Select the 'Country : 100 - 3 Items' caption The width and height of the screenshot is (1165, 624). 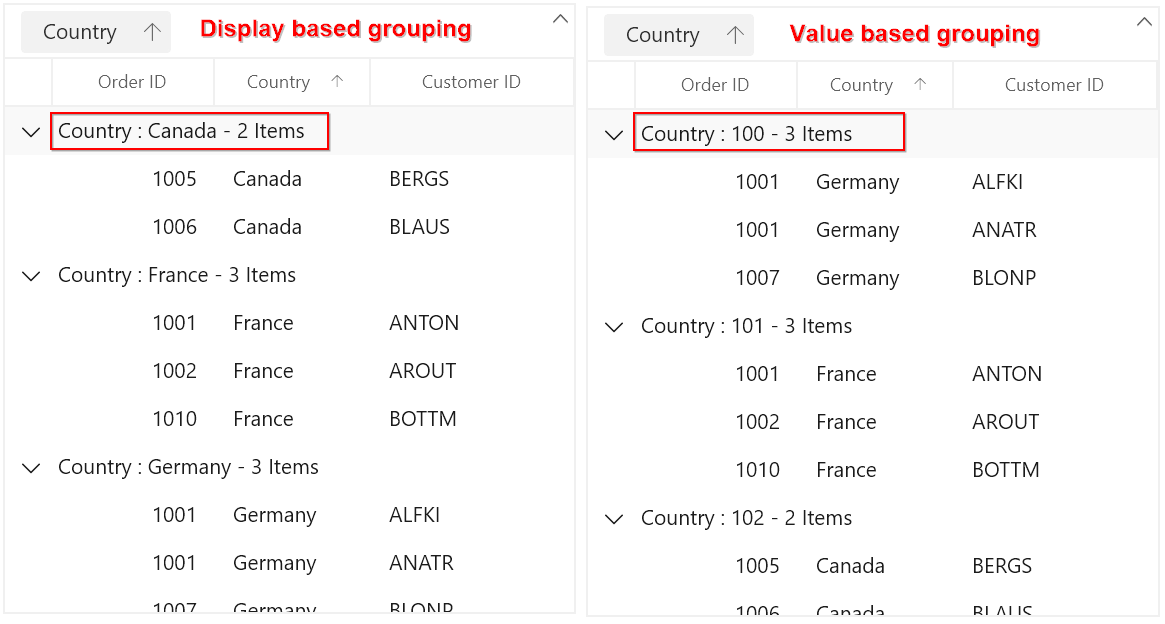[x=747, y=134]
